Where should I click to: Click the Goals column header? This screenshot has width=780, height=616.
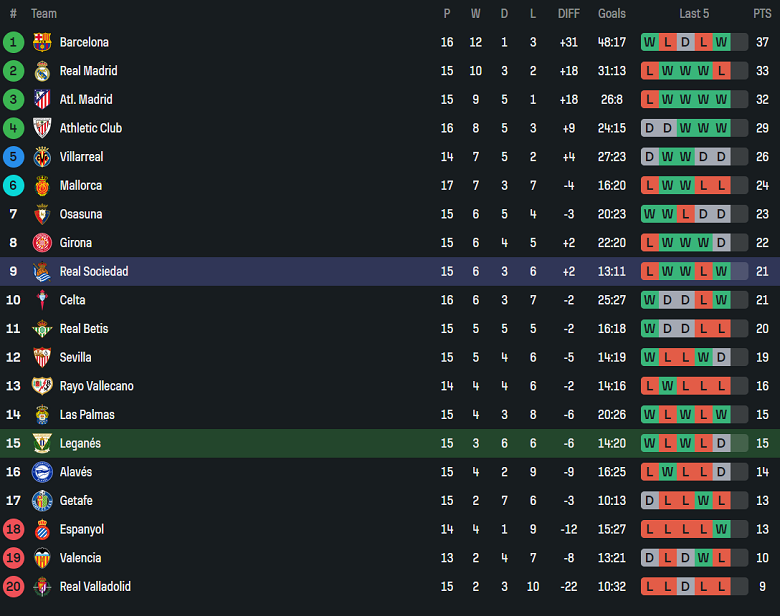(x=612, y=14)
